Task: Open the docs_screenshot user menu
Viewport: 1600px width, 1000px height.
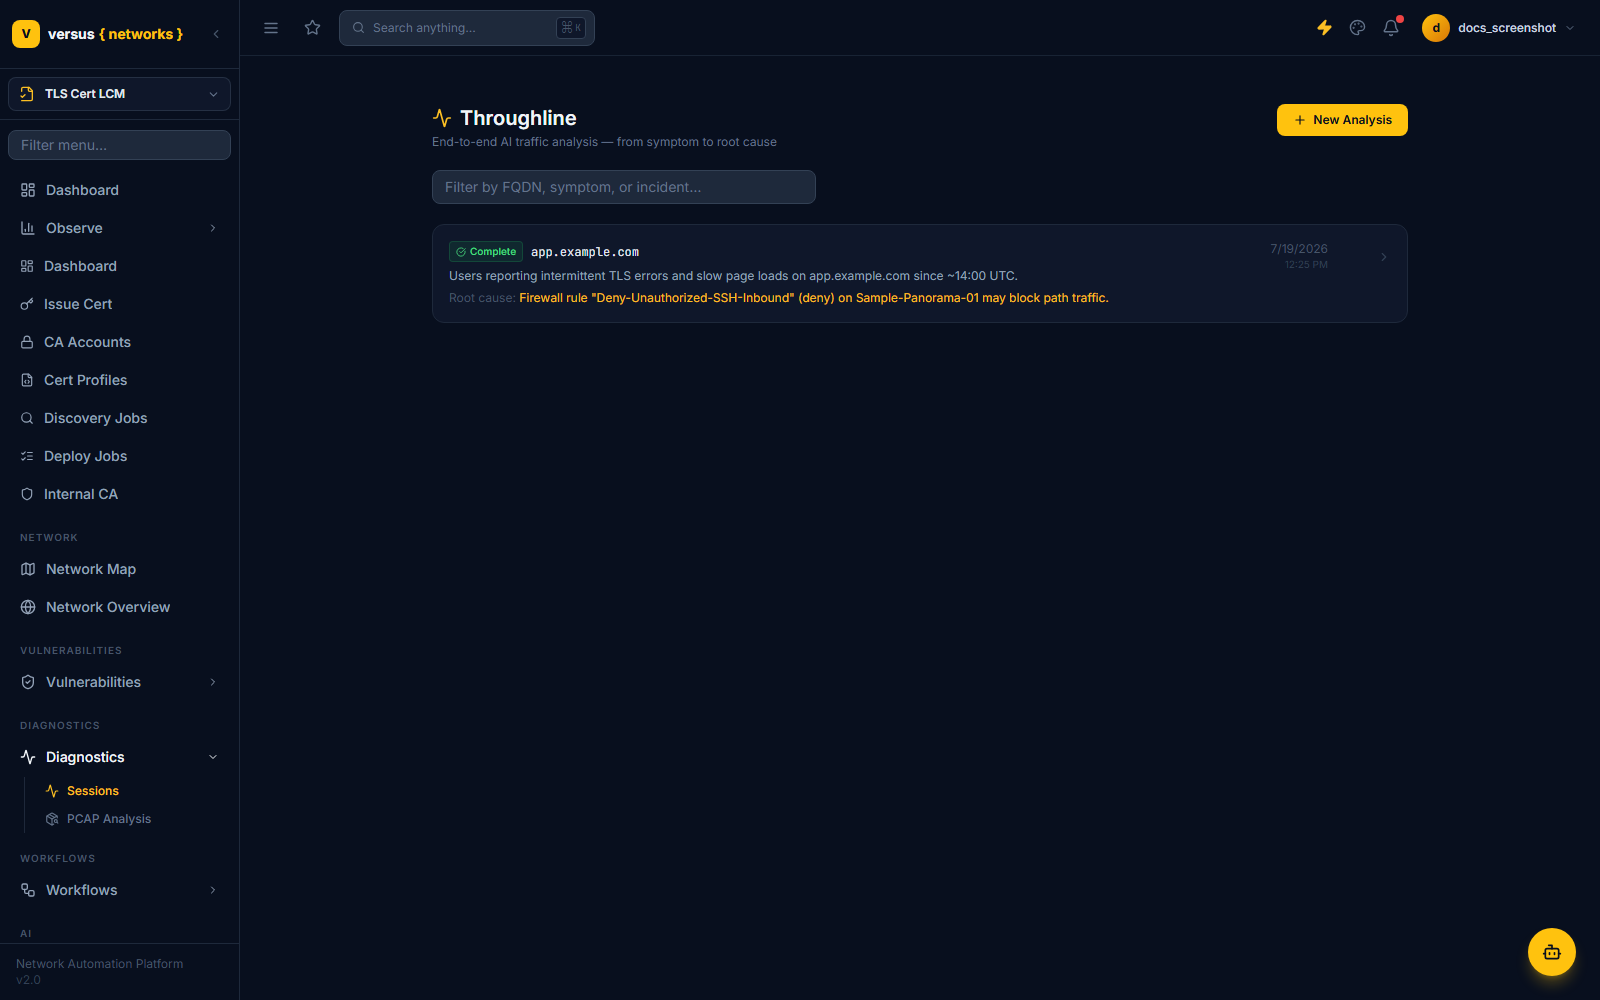Action: click(x=1499, y=28)
